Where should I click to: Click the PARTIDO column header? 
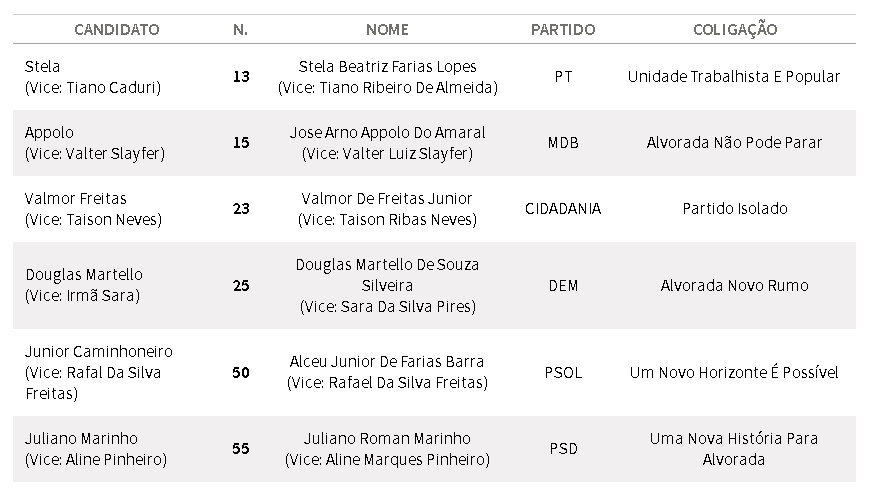[x=563, y=29]
